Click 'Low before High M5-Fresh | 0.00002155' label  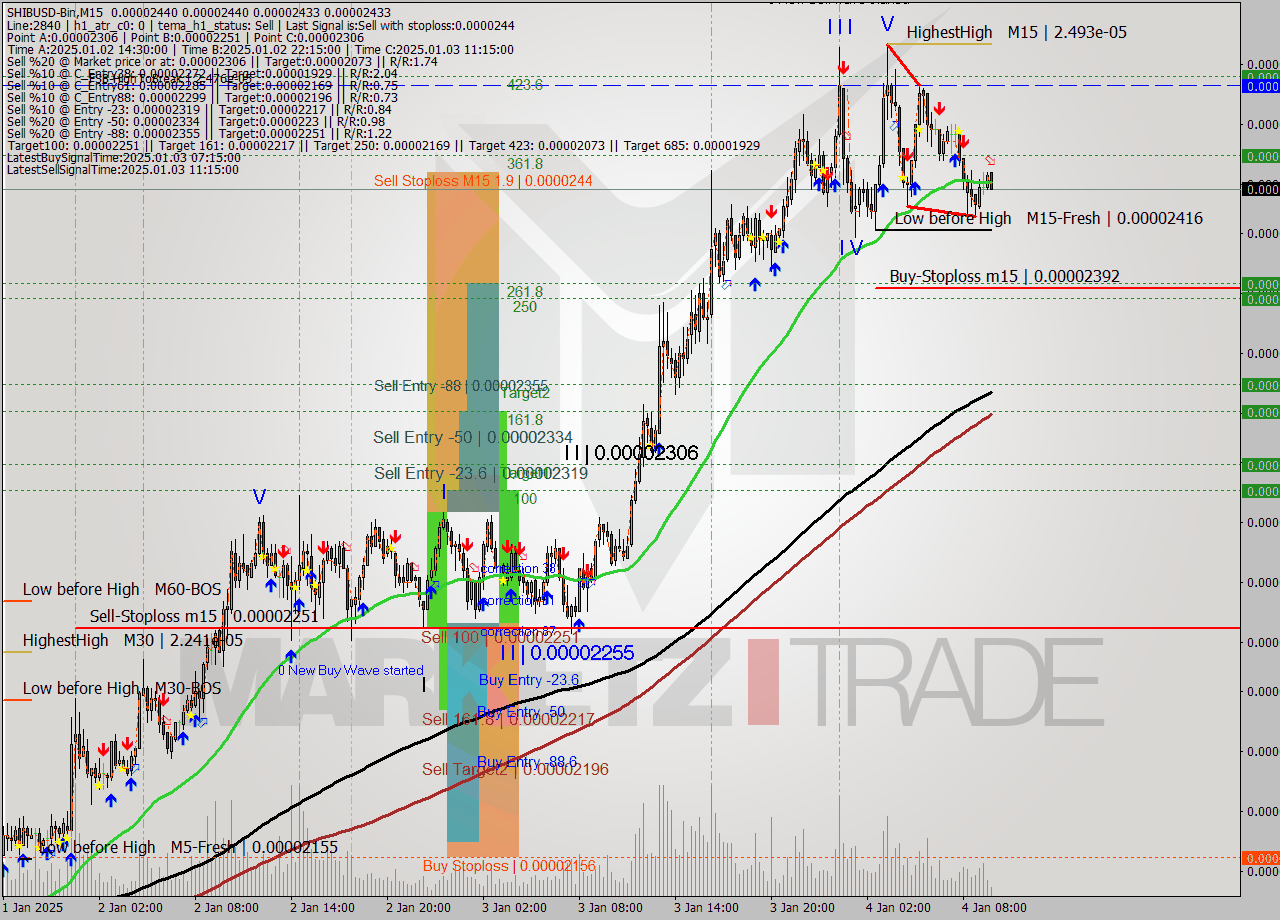point(188,847)
